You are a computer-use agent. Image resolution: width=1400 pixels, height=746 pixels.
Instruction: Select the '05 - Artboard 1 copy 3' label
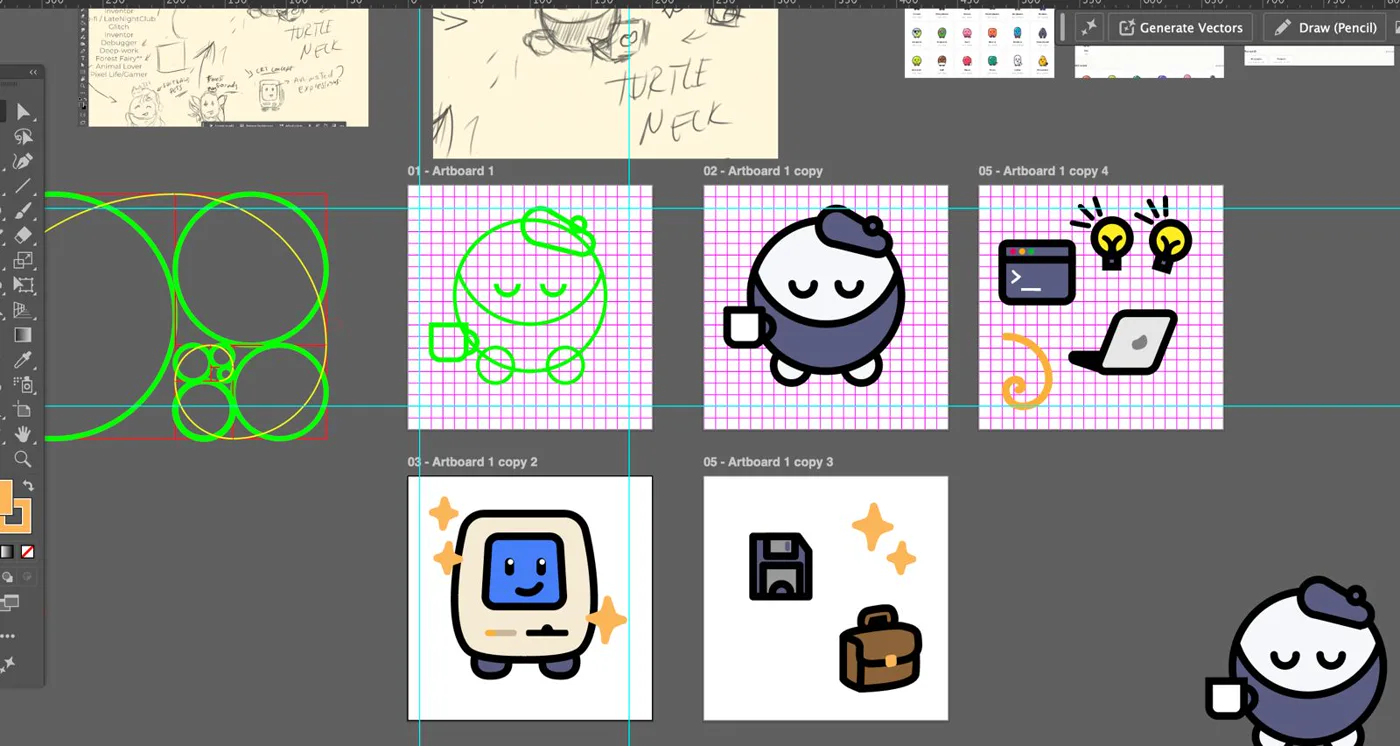(x=768, y=462)
